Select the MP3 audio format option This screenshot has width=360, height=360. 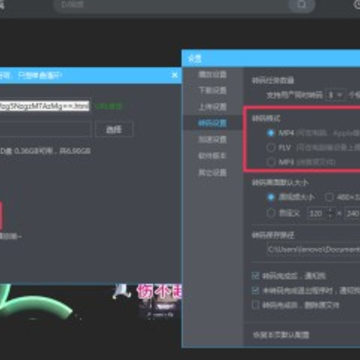pyautogui.click(x=270, y=162)
